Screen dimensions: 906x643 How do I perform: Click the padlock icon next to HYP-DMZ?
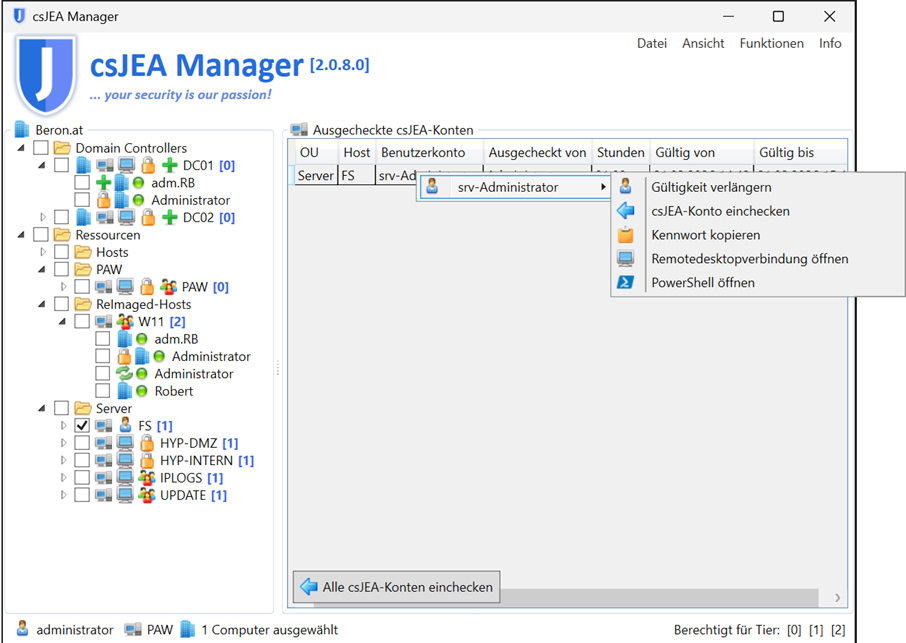pos(146,443)
